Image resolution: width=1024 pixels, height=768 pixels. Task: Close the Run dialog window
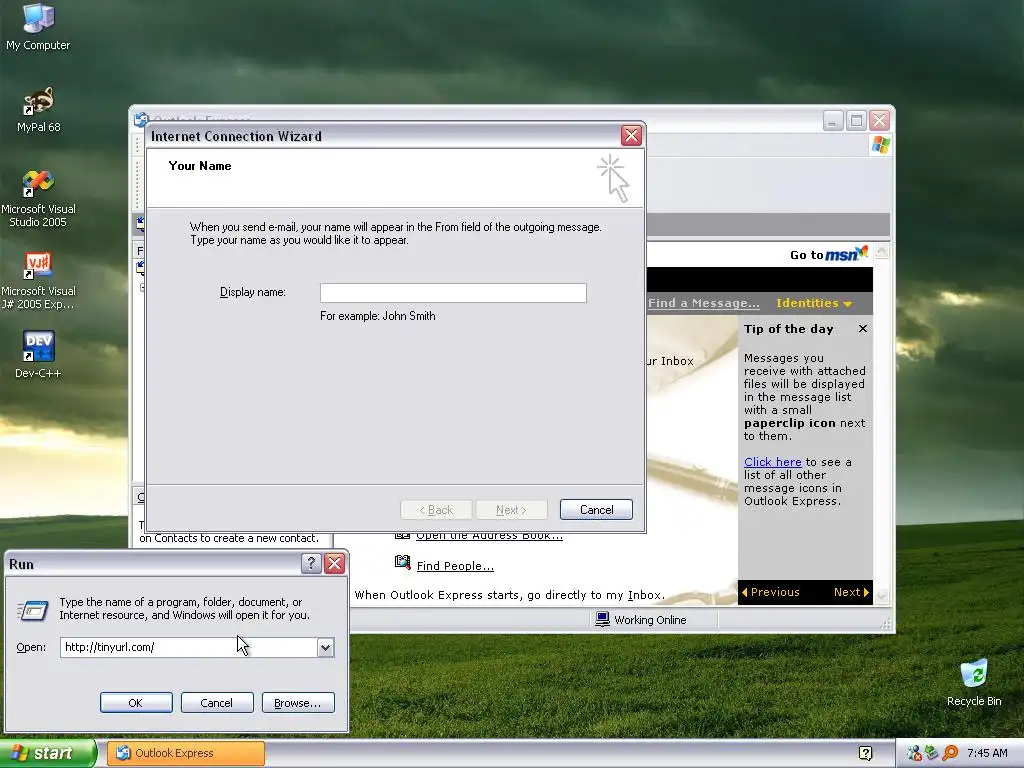[x=334, y=564]
